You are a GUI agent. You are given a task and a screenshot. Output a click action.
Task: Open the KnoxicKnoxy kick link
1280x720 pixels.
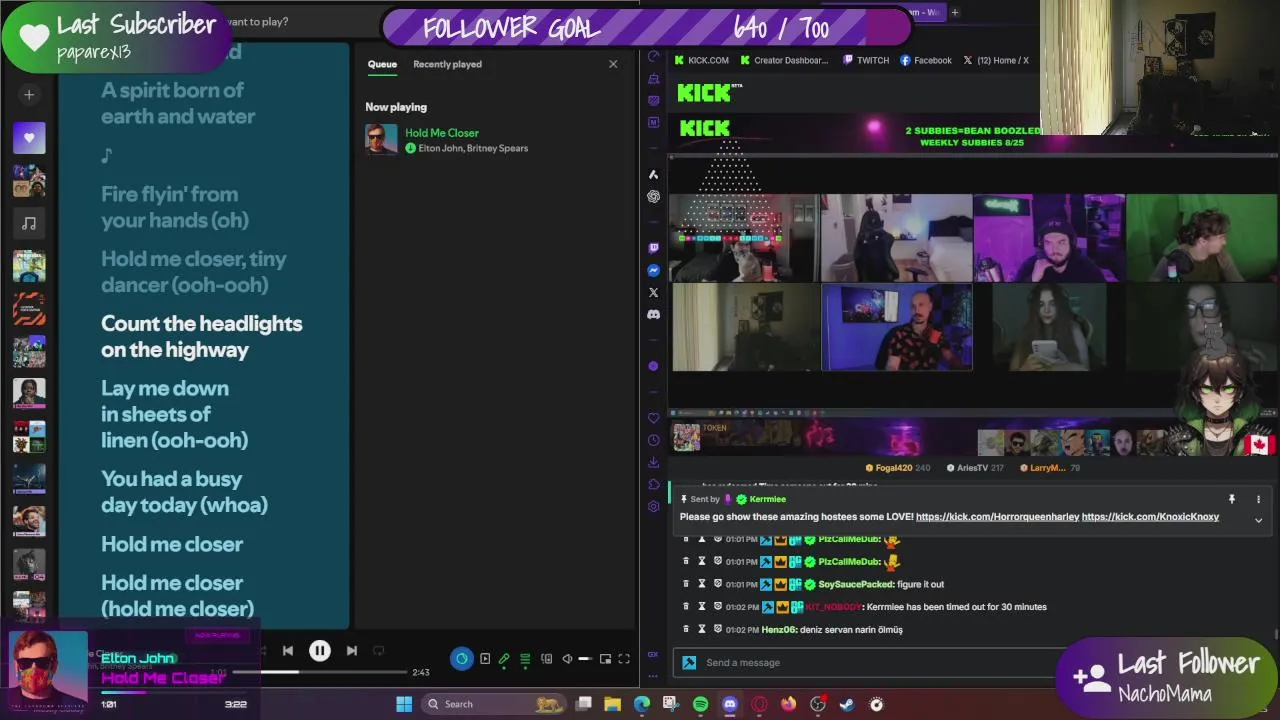1150,517
